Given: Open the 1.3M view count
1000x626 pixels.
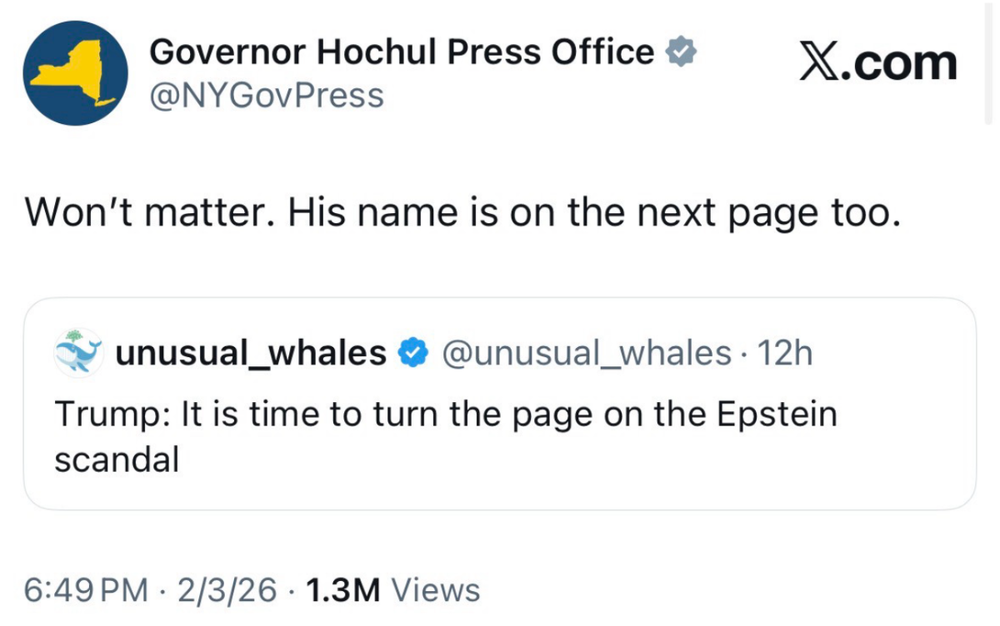Looking at the screenshot, I should [x=342, y=590].
